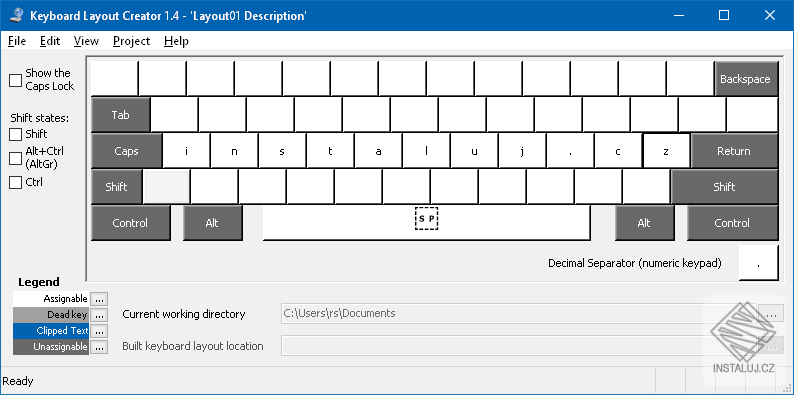794x395 pixels.
Task: Open the Project menu
Action: [132, 41]
